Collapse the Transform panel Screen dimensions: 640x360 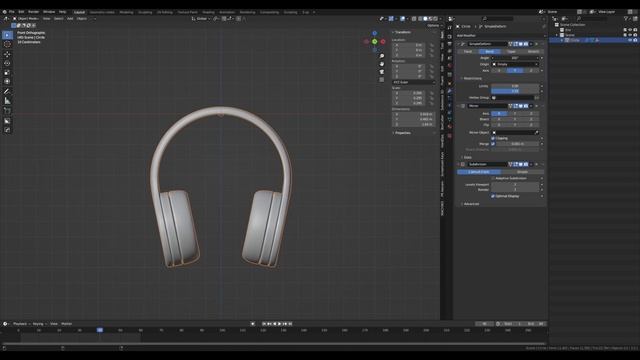tap(402, 32)
